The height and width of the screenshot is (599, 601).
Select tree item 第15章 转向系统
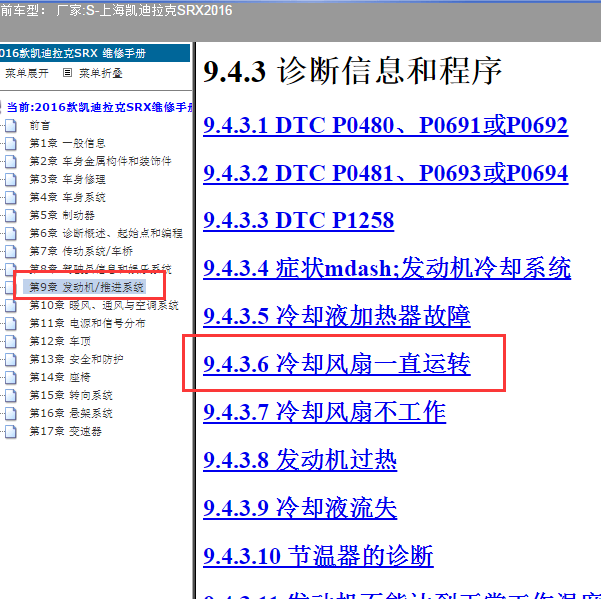coord(71,396)
